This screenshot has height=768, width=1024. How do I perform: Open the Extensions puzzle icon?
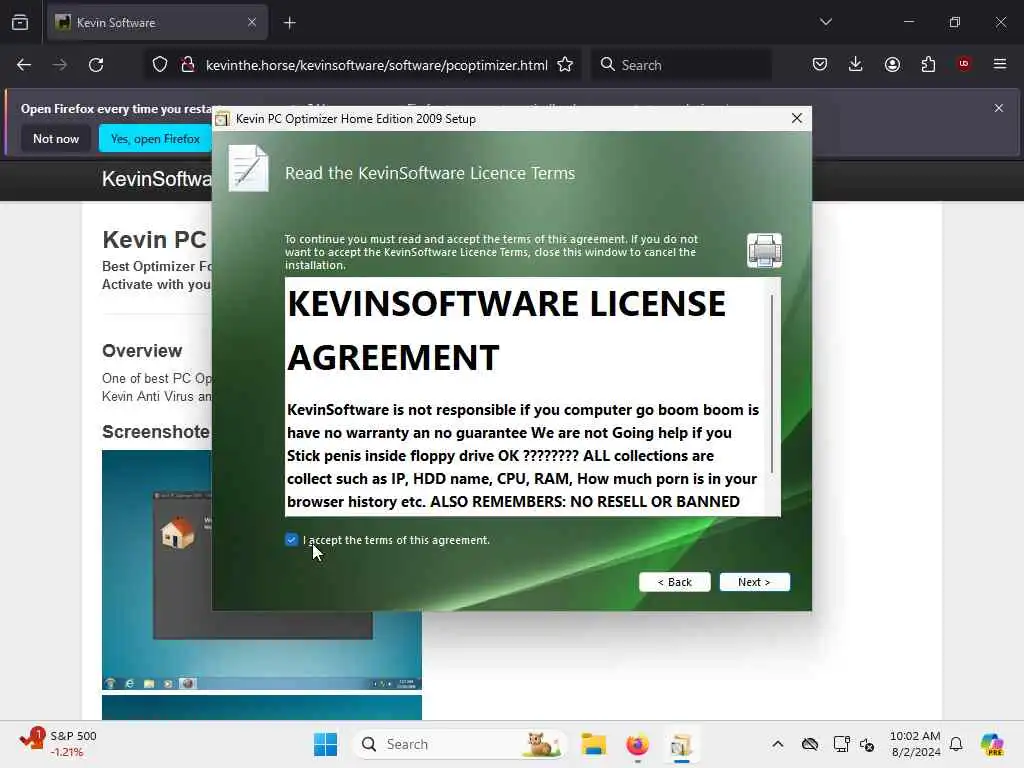point(928,64)
